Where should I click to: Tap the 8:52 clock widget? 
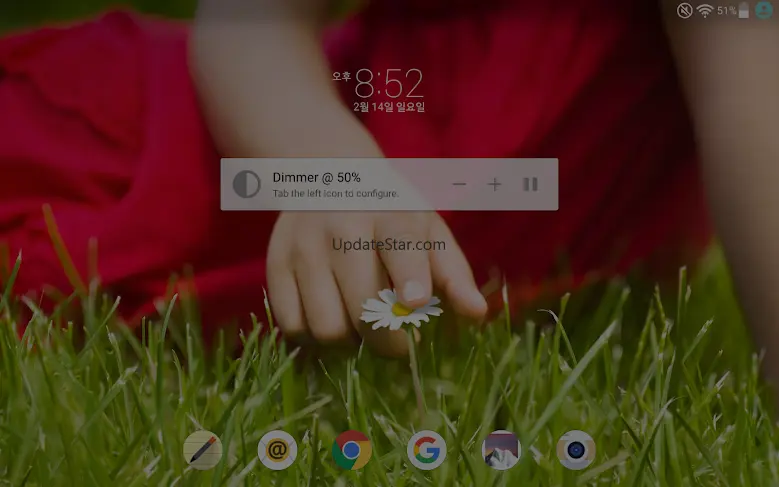(389, 83)
